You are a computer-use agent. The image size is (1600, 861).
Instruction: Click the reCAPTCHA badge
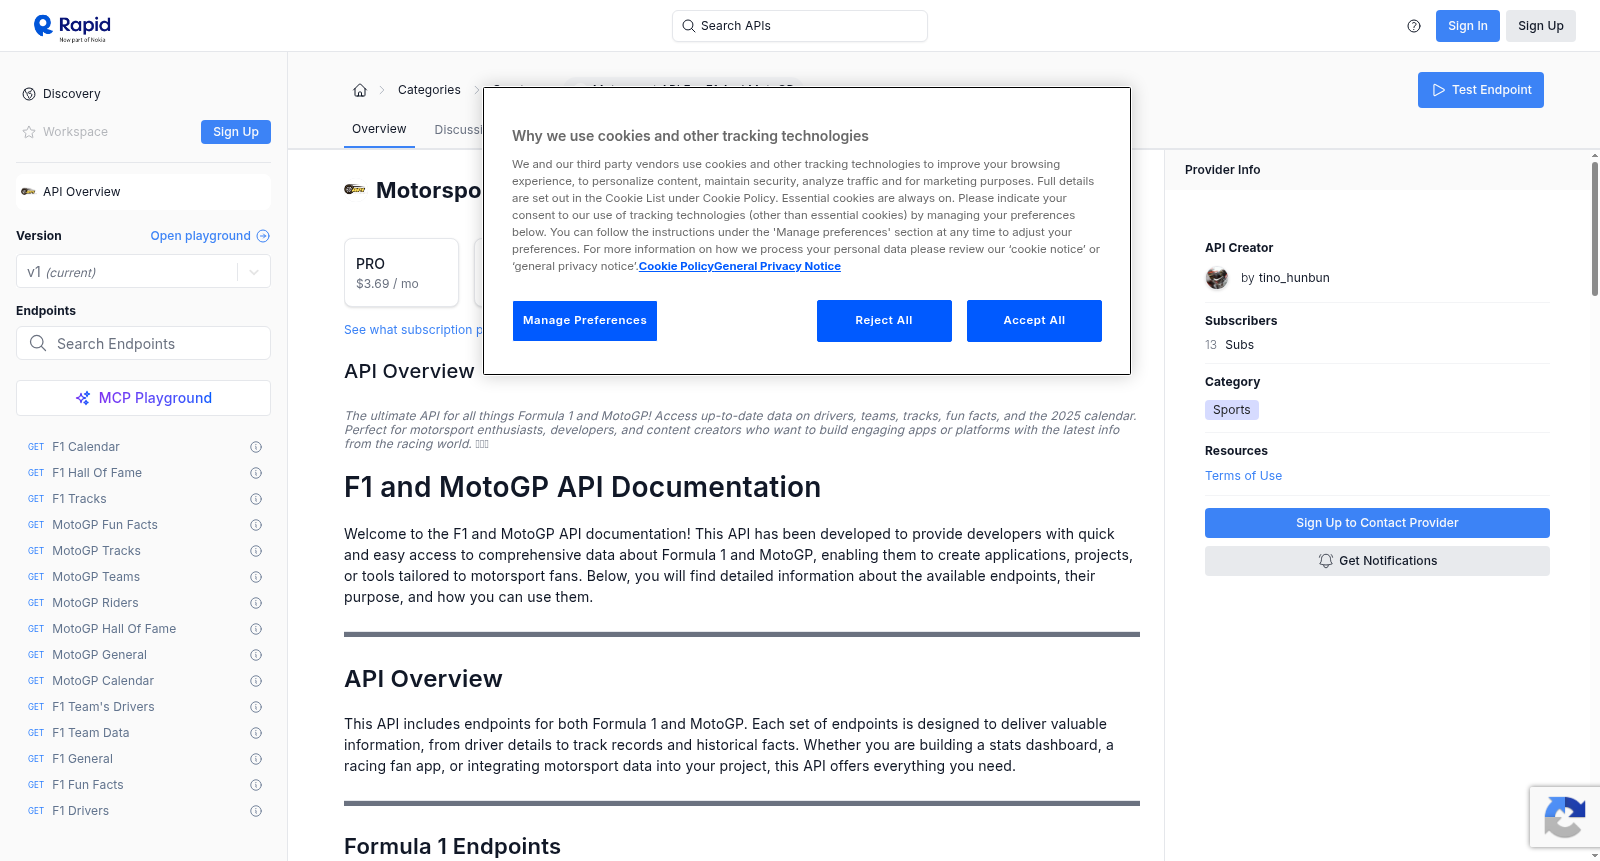pyautogui.click(x=1564, y=817)
